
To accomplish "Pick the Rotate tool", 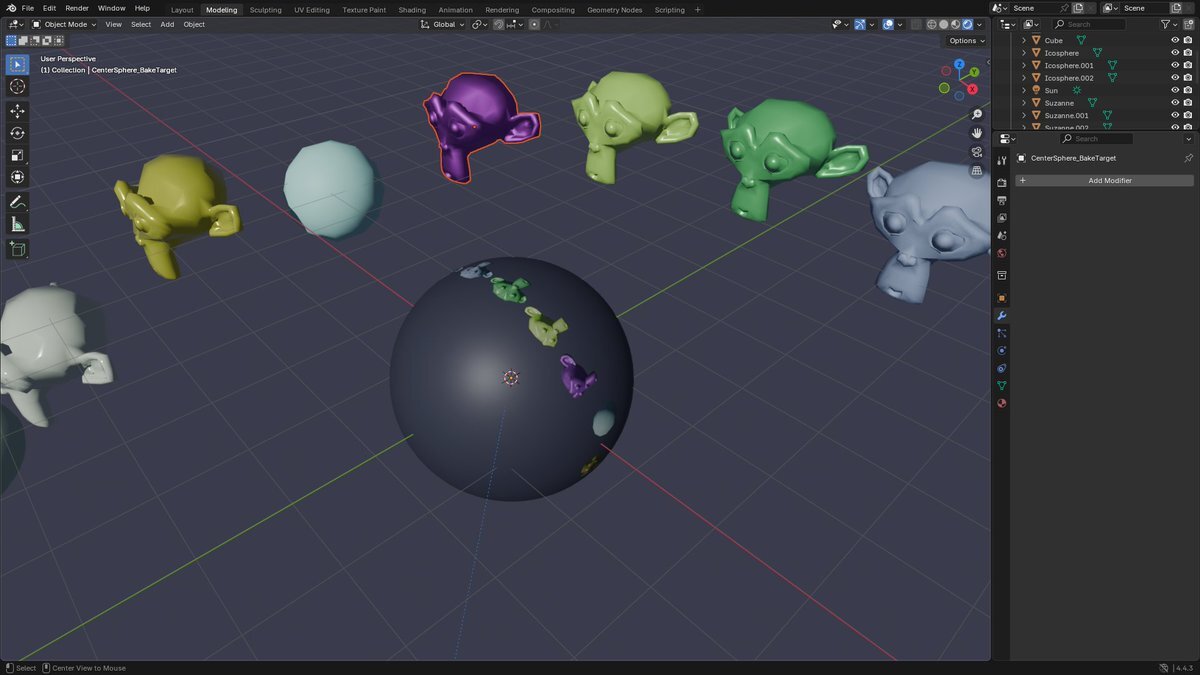I will pyautogui.click(x=17, y=133).
